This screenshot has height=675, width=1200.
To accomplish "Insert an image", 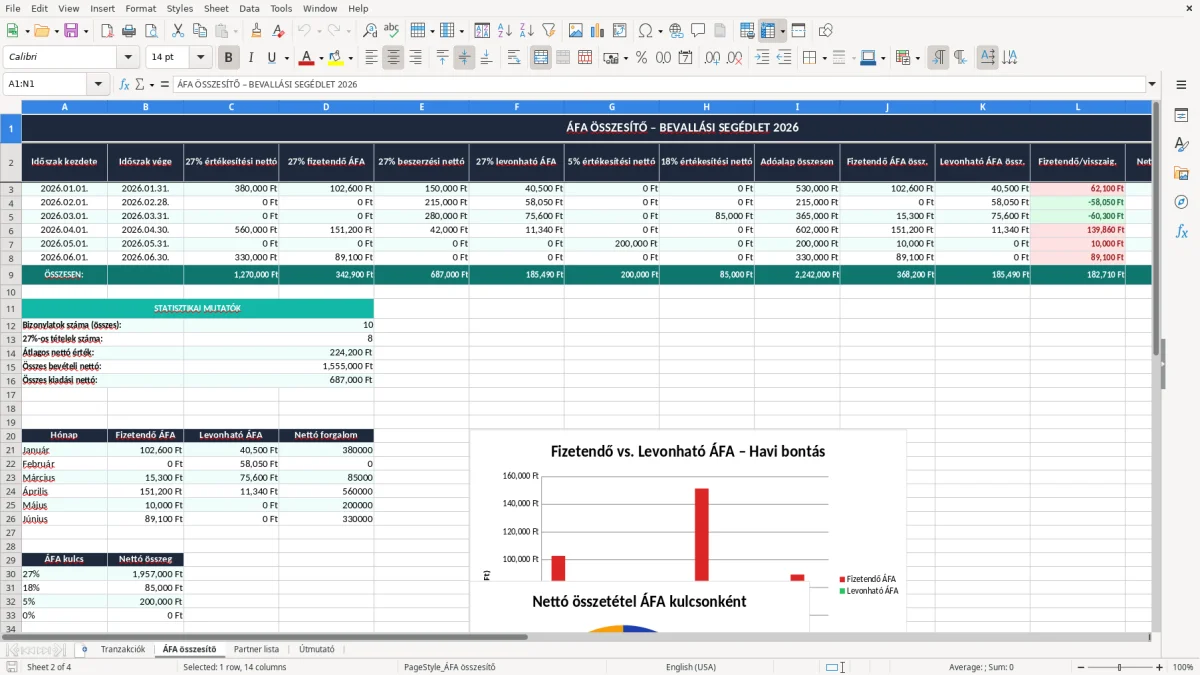I will [x=576, y=31].
